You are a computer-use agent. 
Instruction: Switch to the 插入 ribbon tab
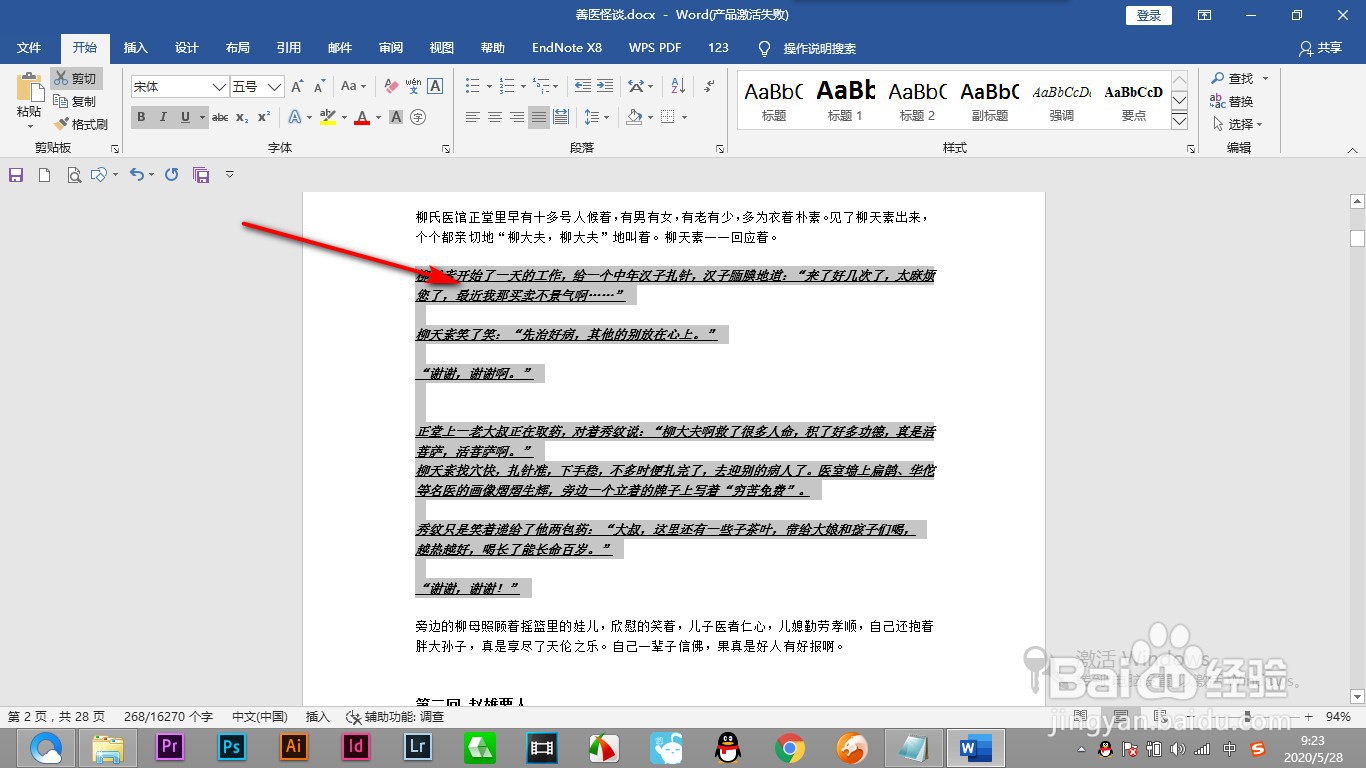[135, 47]
